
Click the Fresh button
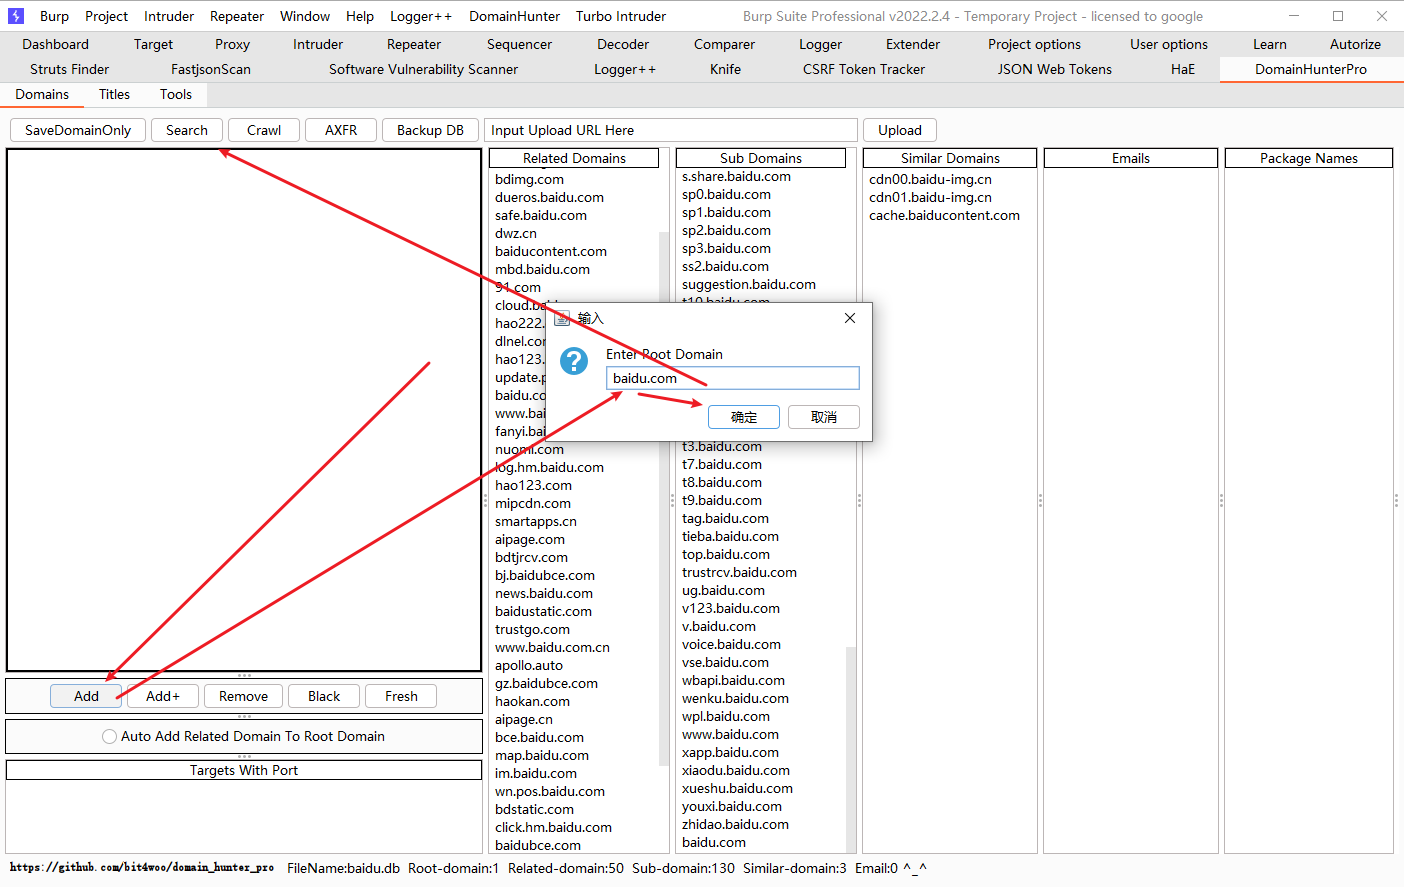401,696
